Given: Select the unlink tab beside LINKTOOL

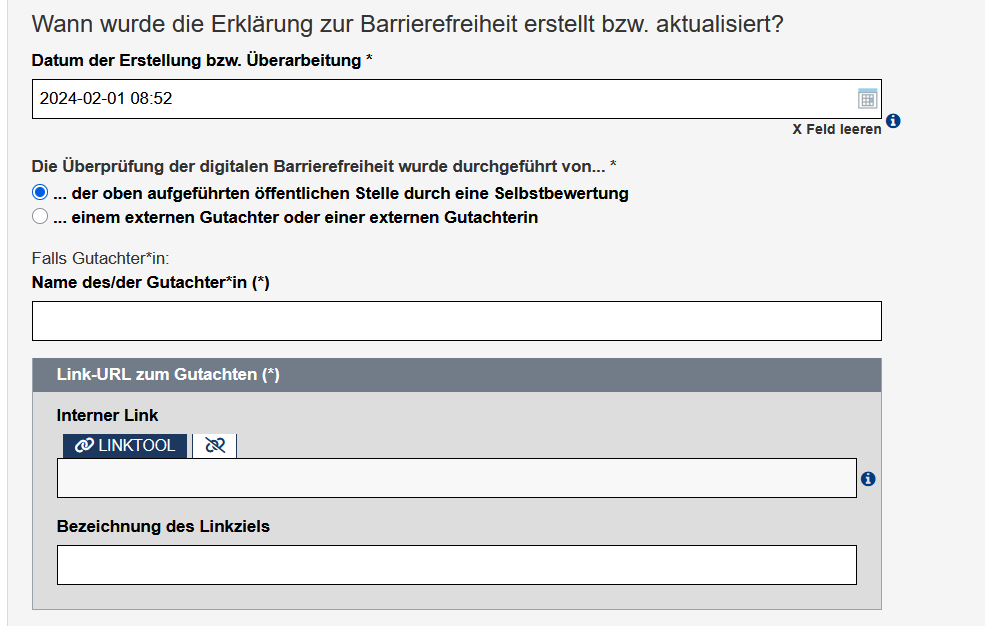Looking at the screenshot, I should coord(215,445).
